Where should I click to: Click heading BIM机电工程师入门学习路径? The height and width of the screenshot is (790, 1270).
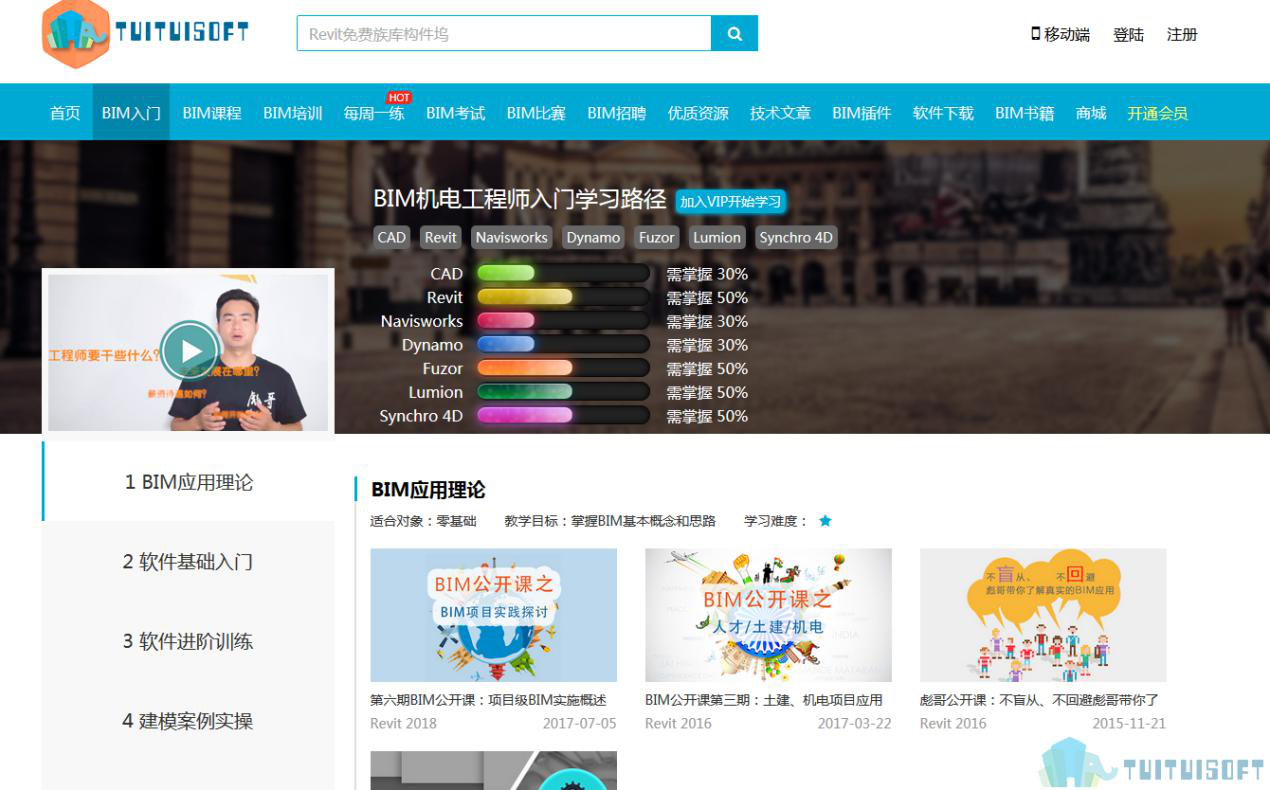519,199
